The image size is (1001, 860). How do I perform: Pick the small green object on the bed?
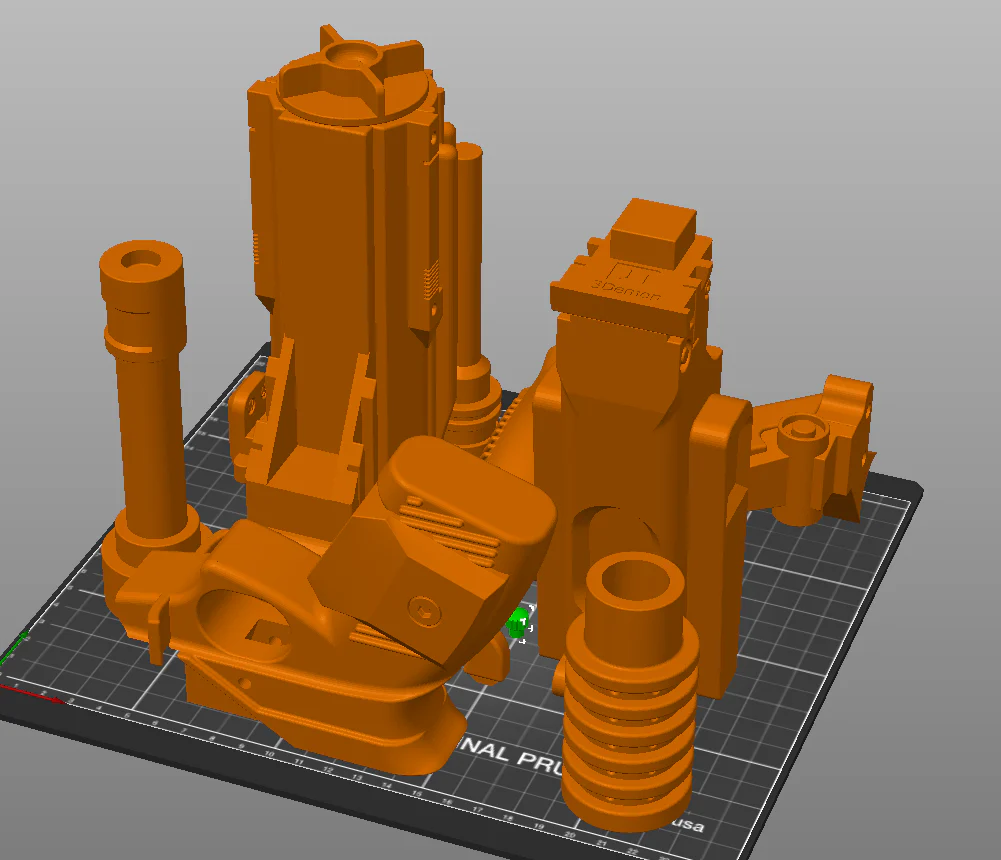tap(519, 622)
